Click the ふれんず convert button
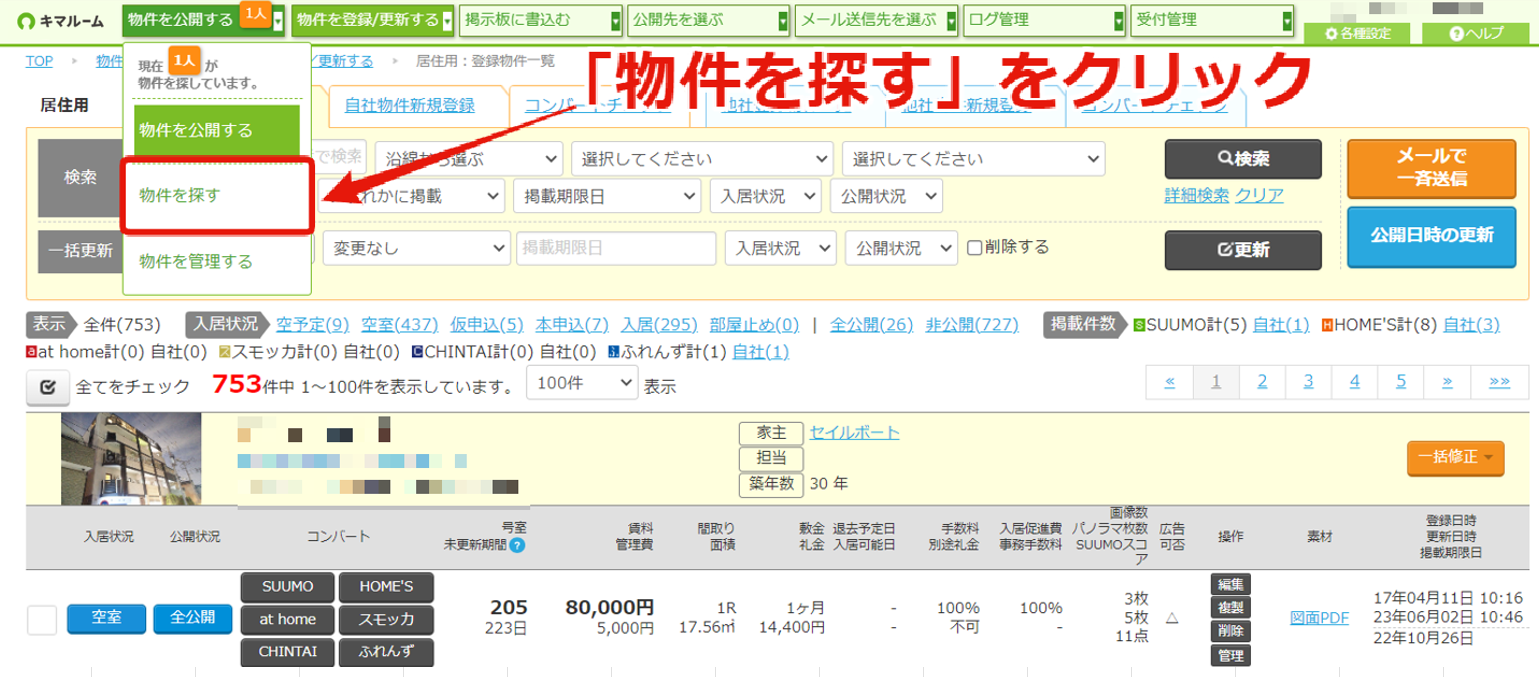The height and width of the screenshot is (677, 1539). point(386,652)
